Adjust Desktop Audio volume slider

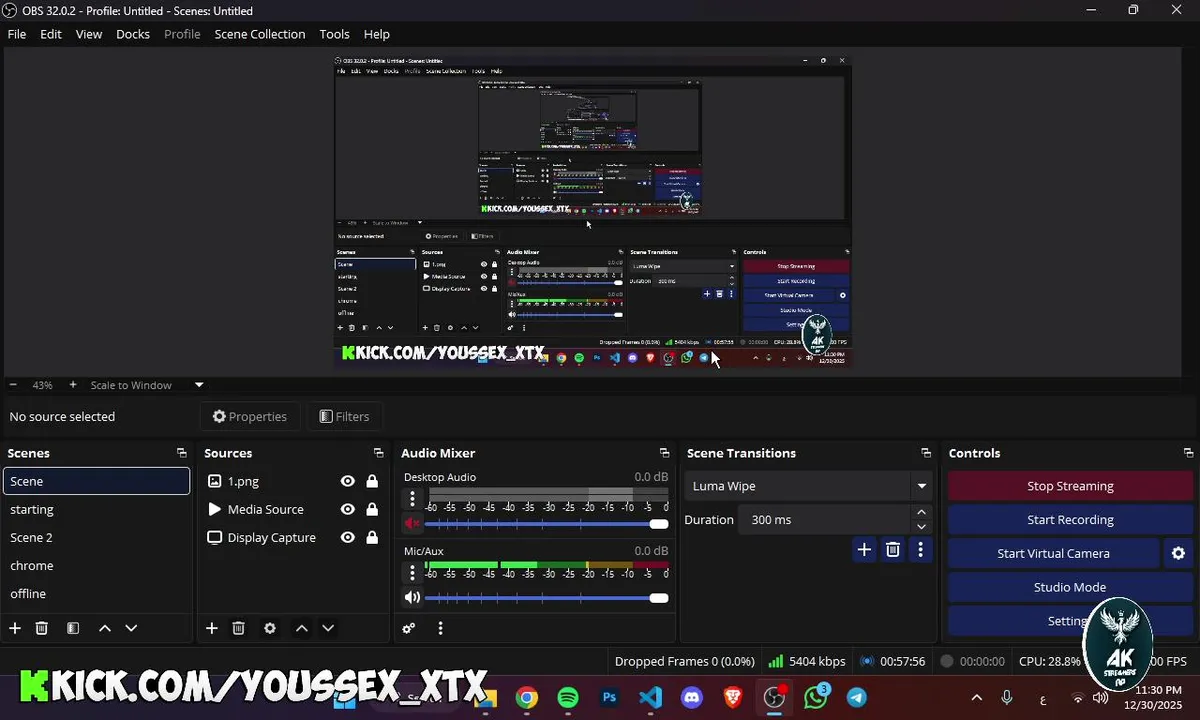[547, 523]
